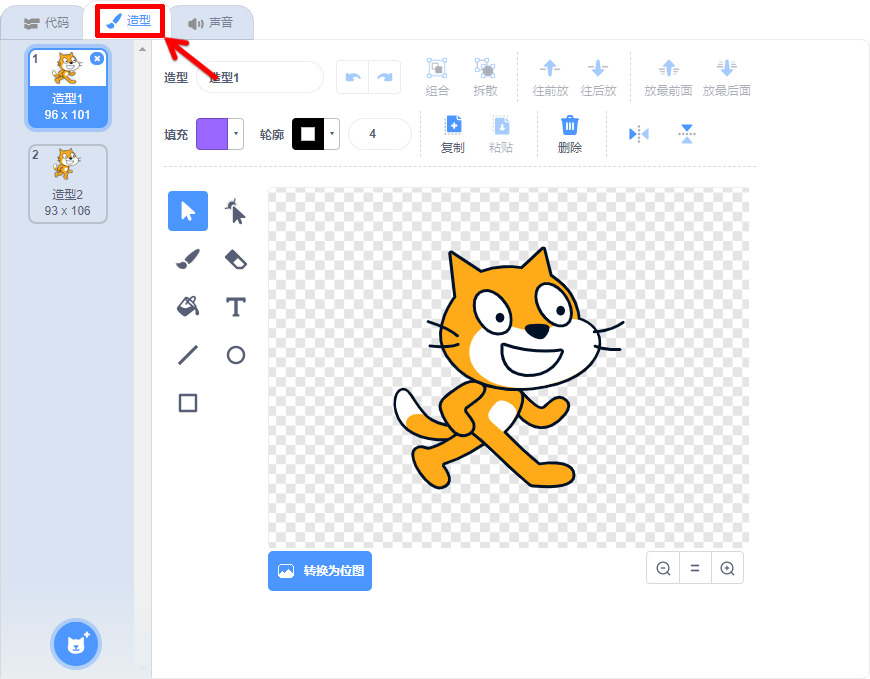The width and height of the screenshot is (870, 679).
Task: Select the Line tool
Action: click(x=188, y=355)
